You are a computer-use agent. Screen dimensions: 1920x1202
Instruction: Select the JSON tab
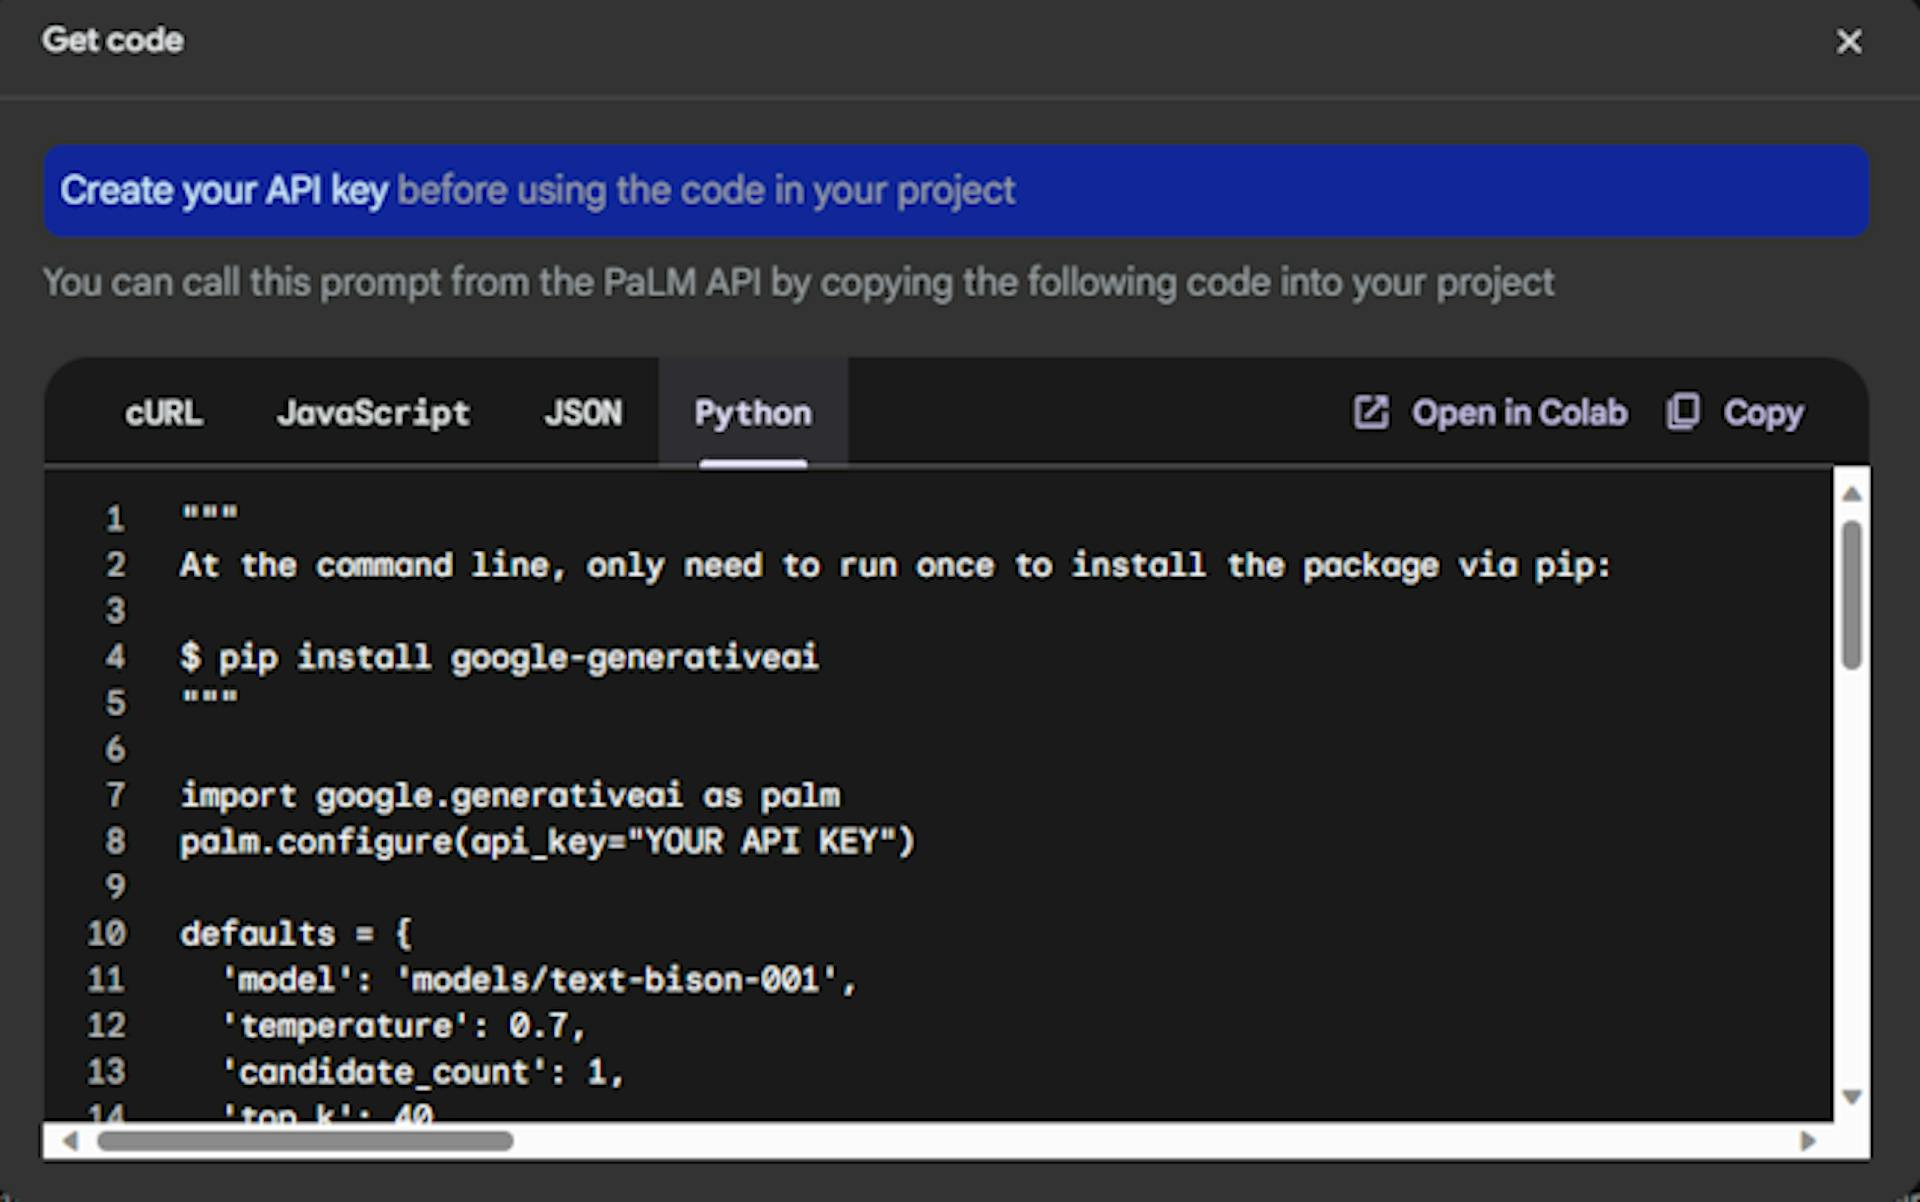[579, 411]
